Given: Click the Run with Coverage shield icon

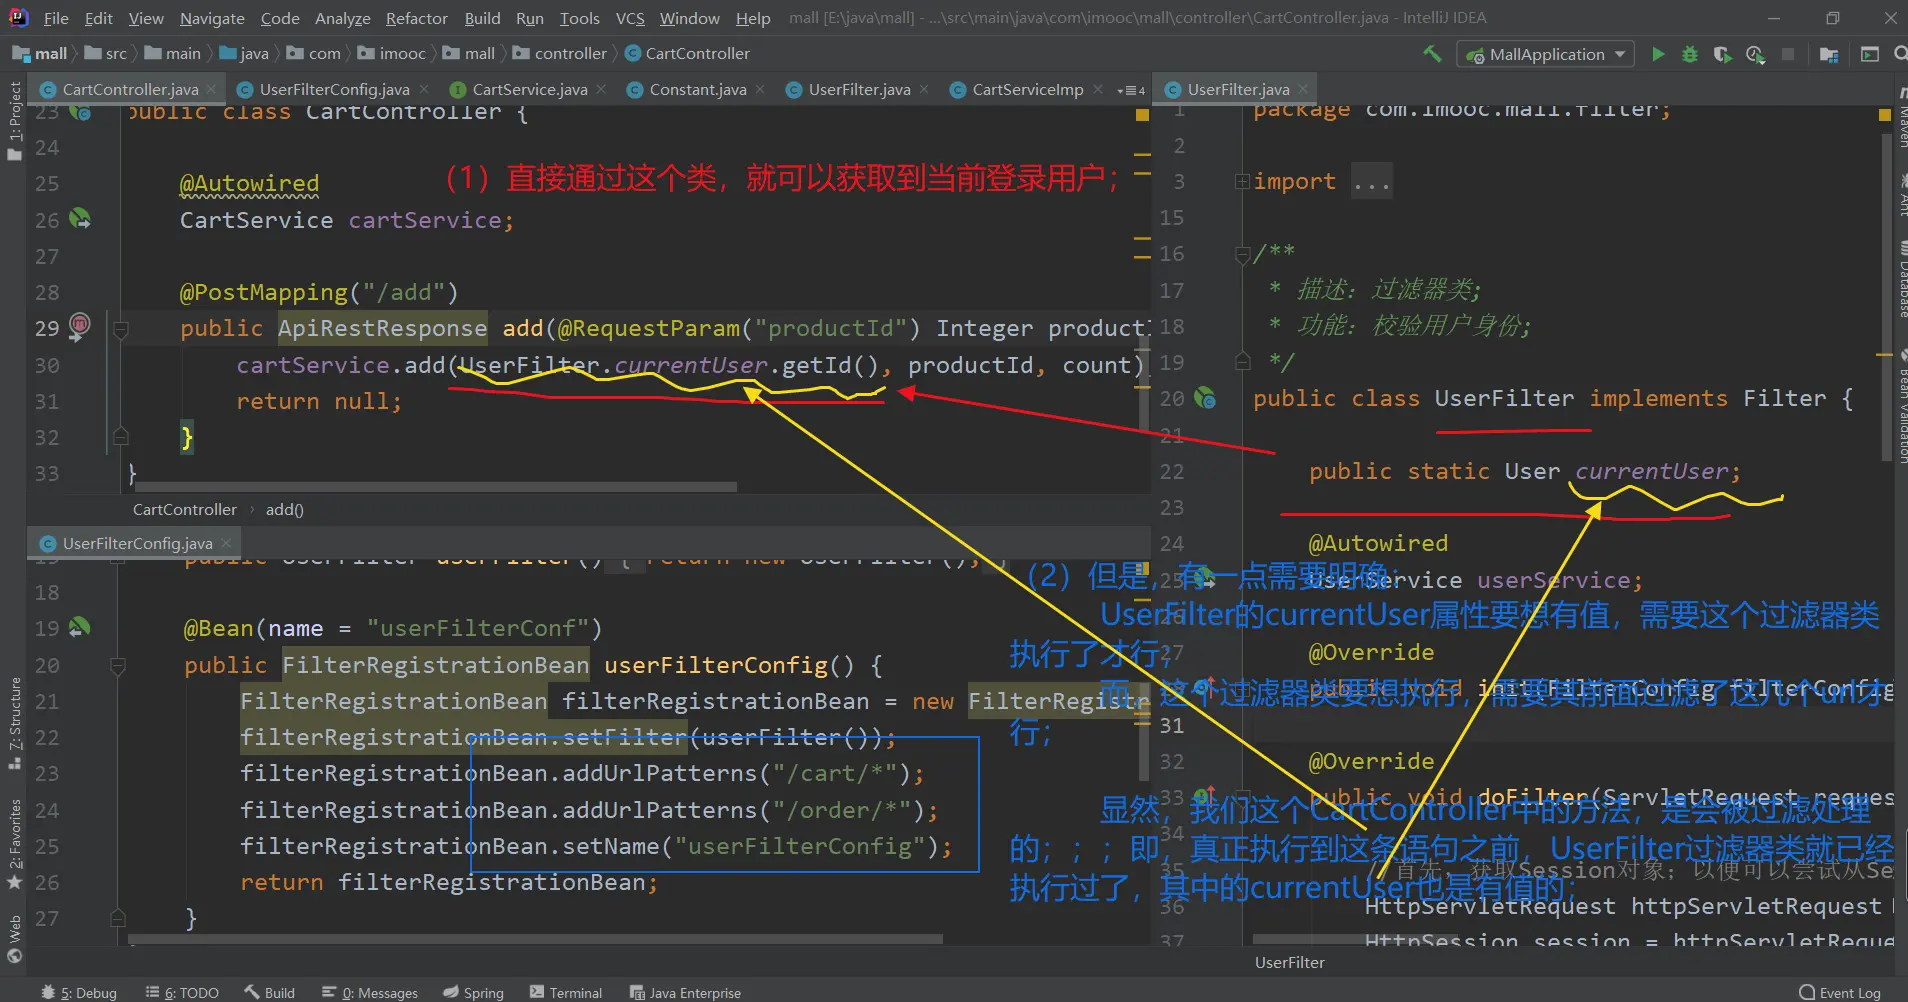Looking at the screenshot, I should coord(1722,54).
